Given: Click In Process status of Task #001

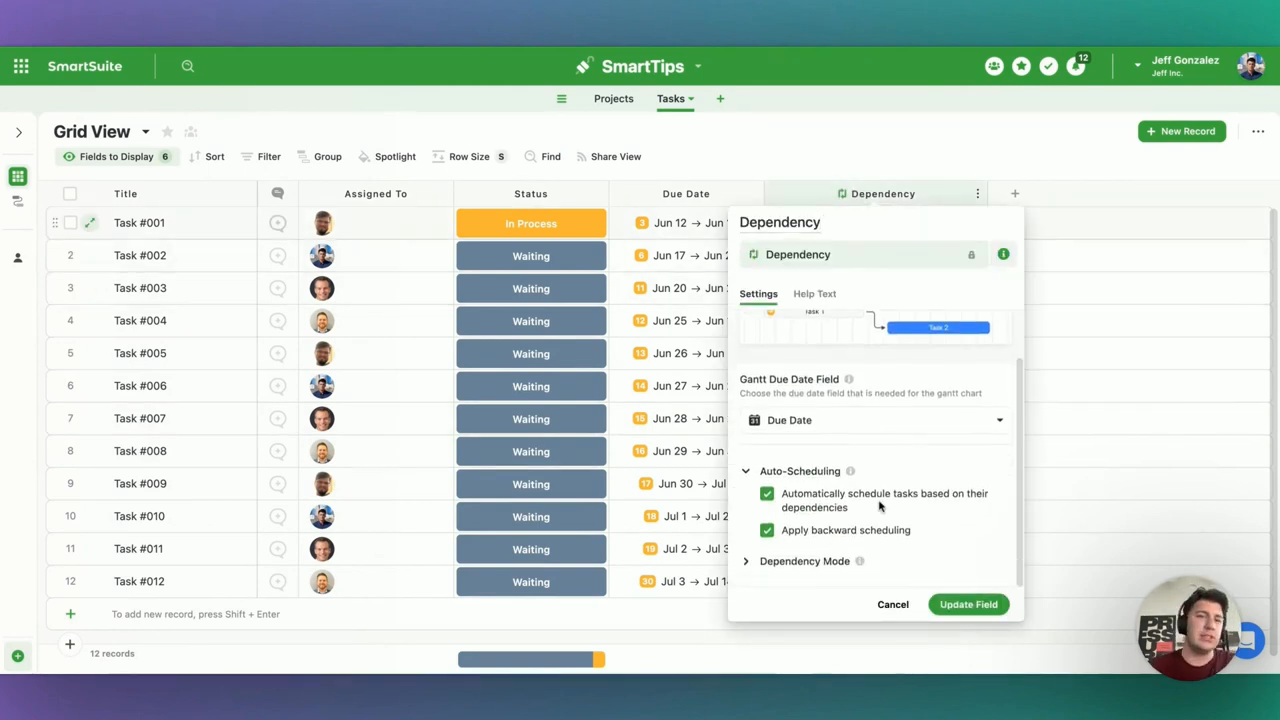Looking at the screenshot, I should coord(531,223).
